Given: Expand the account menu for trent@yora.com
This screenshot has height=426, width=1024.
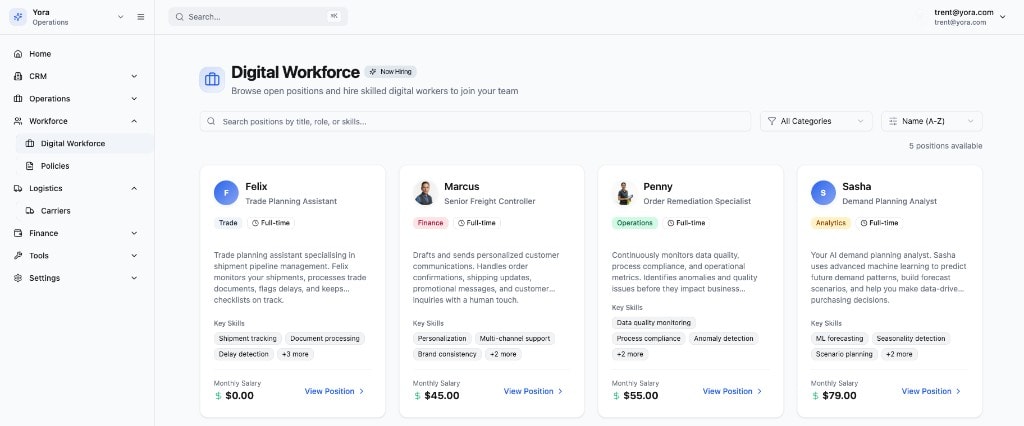Looking at the screenshot, I should pos(1002,17).
